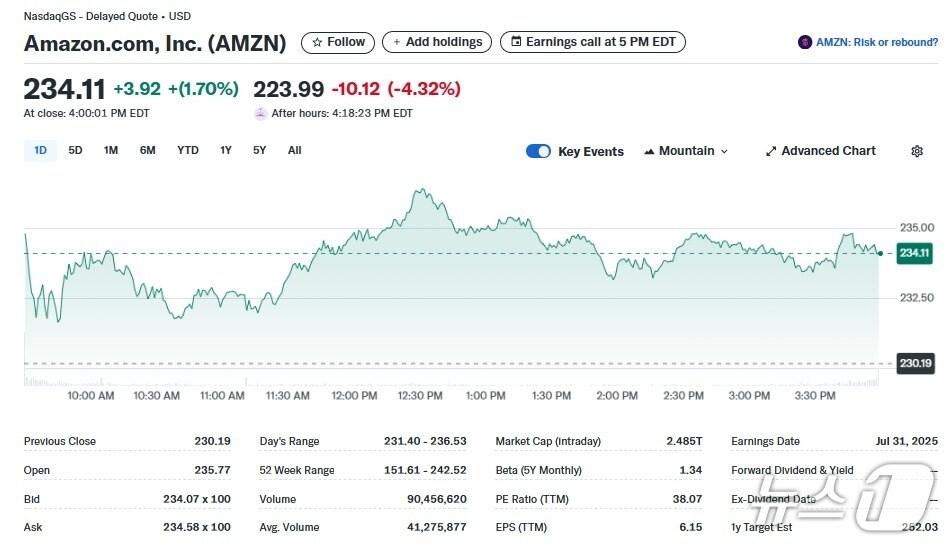Image resolution: width=948 pixels, height=545 pixels.
Task: Click the After hours moon icon
Action: (x=261, y=113)
